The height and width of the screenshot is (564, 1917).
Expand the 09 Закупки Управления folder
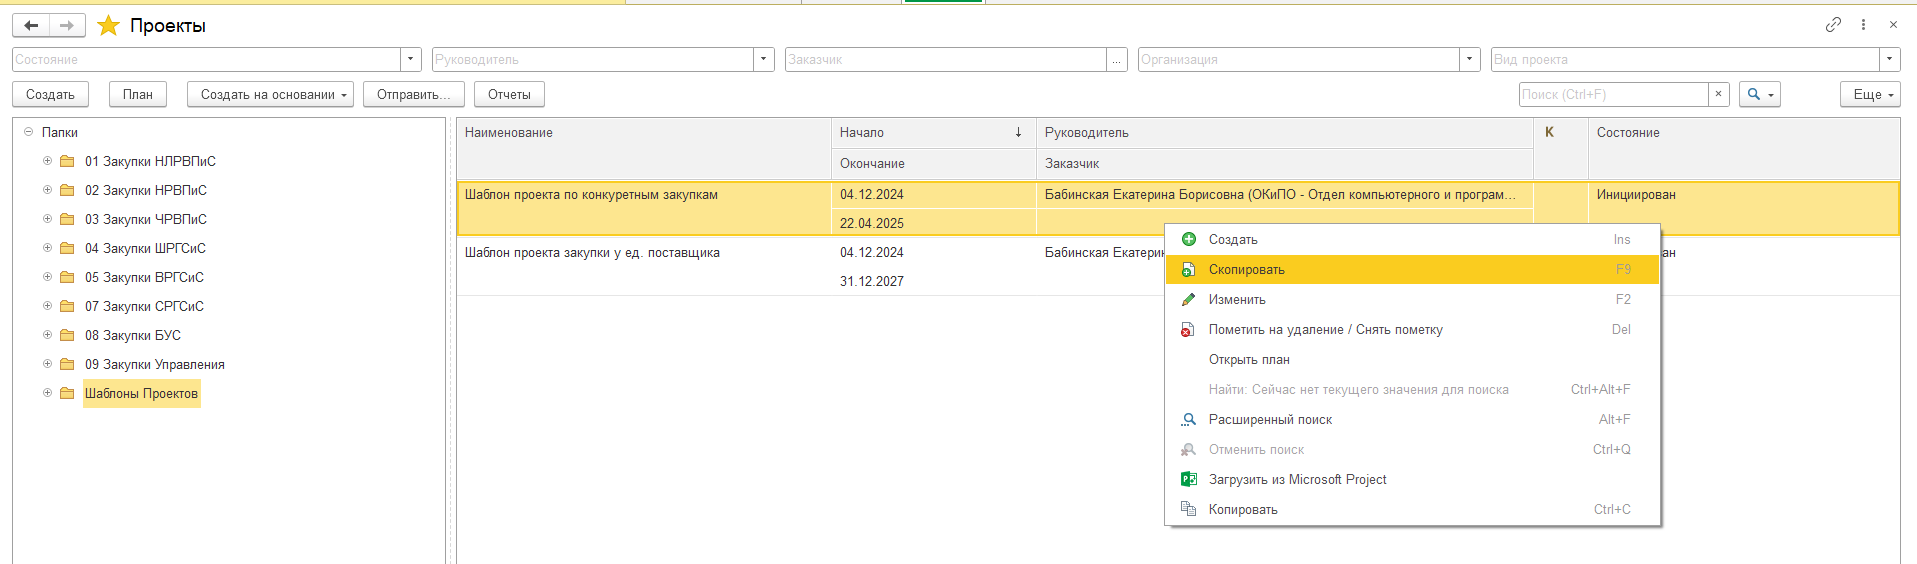pos(47,364)
